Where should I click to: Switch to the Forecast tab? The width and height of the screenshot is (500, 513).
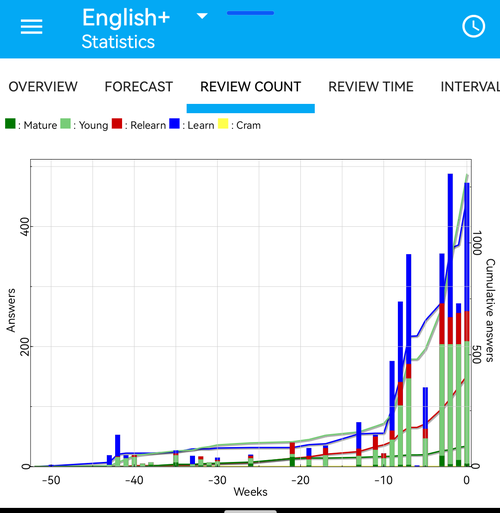coord(139,87)
